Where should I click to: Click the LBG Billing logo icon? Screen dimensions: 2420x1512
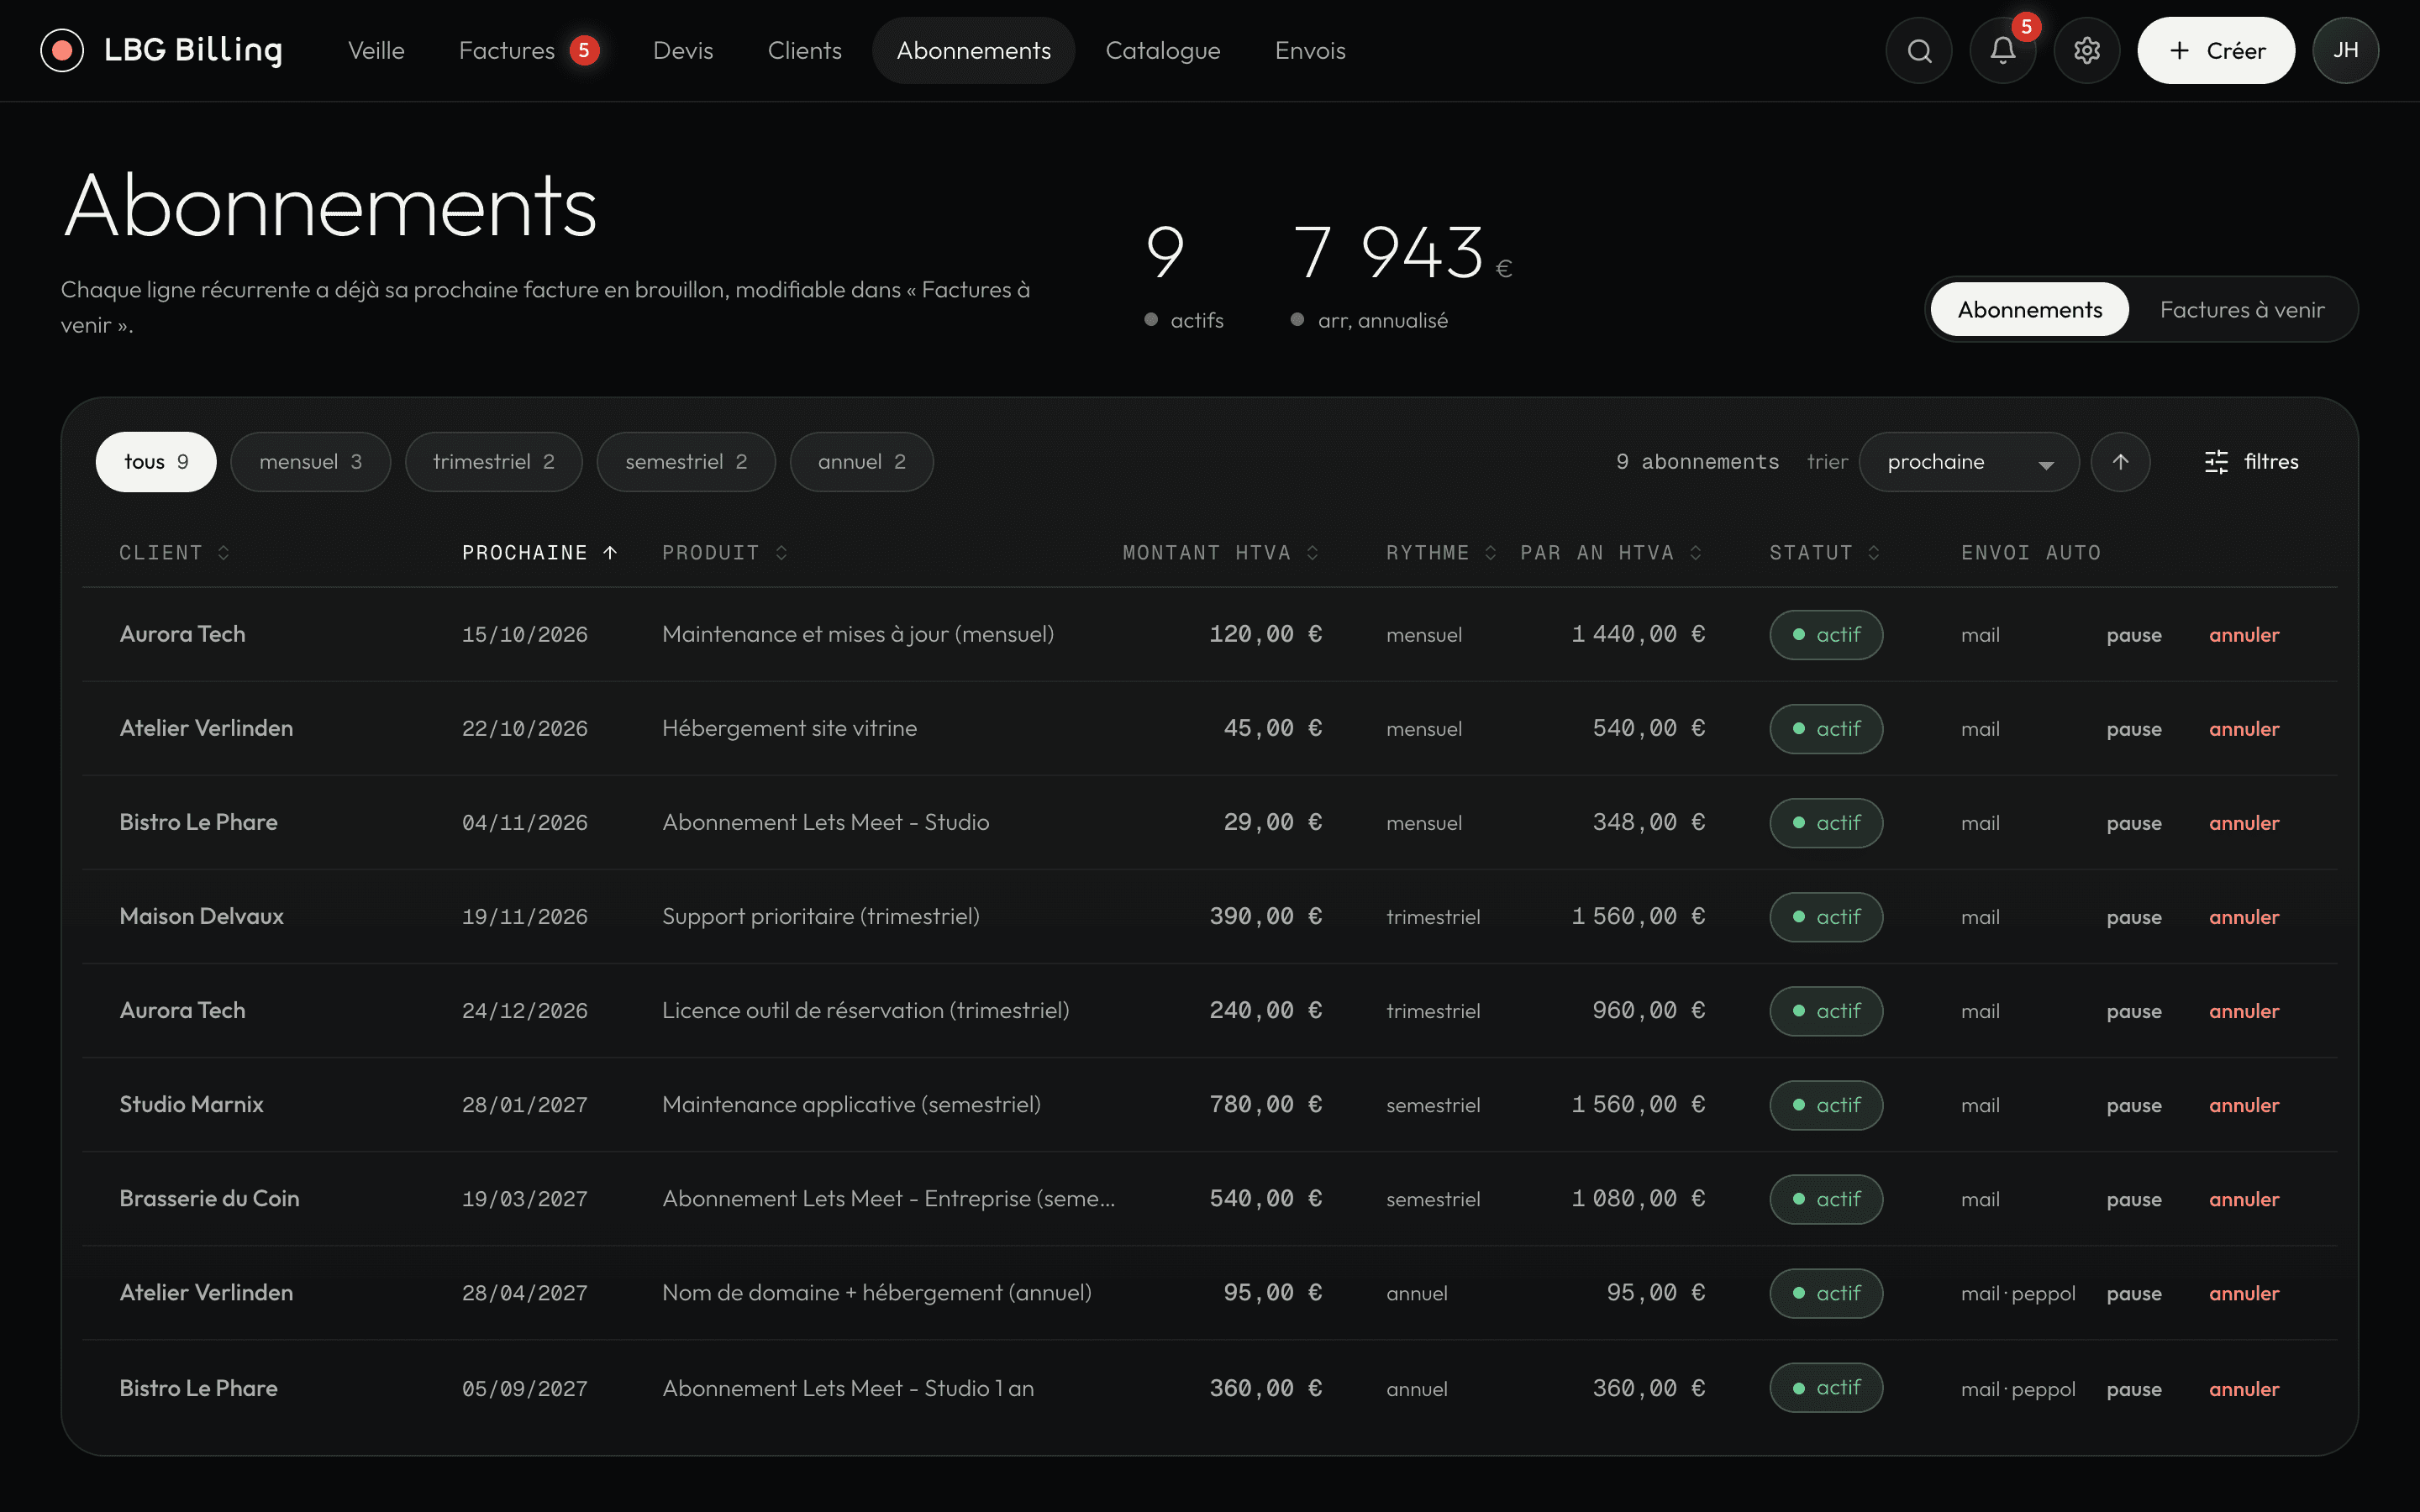[62, 50]
